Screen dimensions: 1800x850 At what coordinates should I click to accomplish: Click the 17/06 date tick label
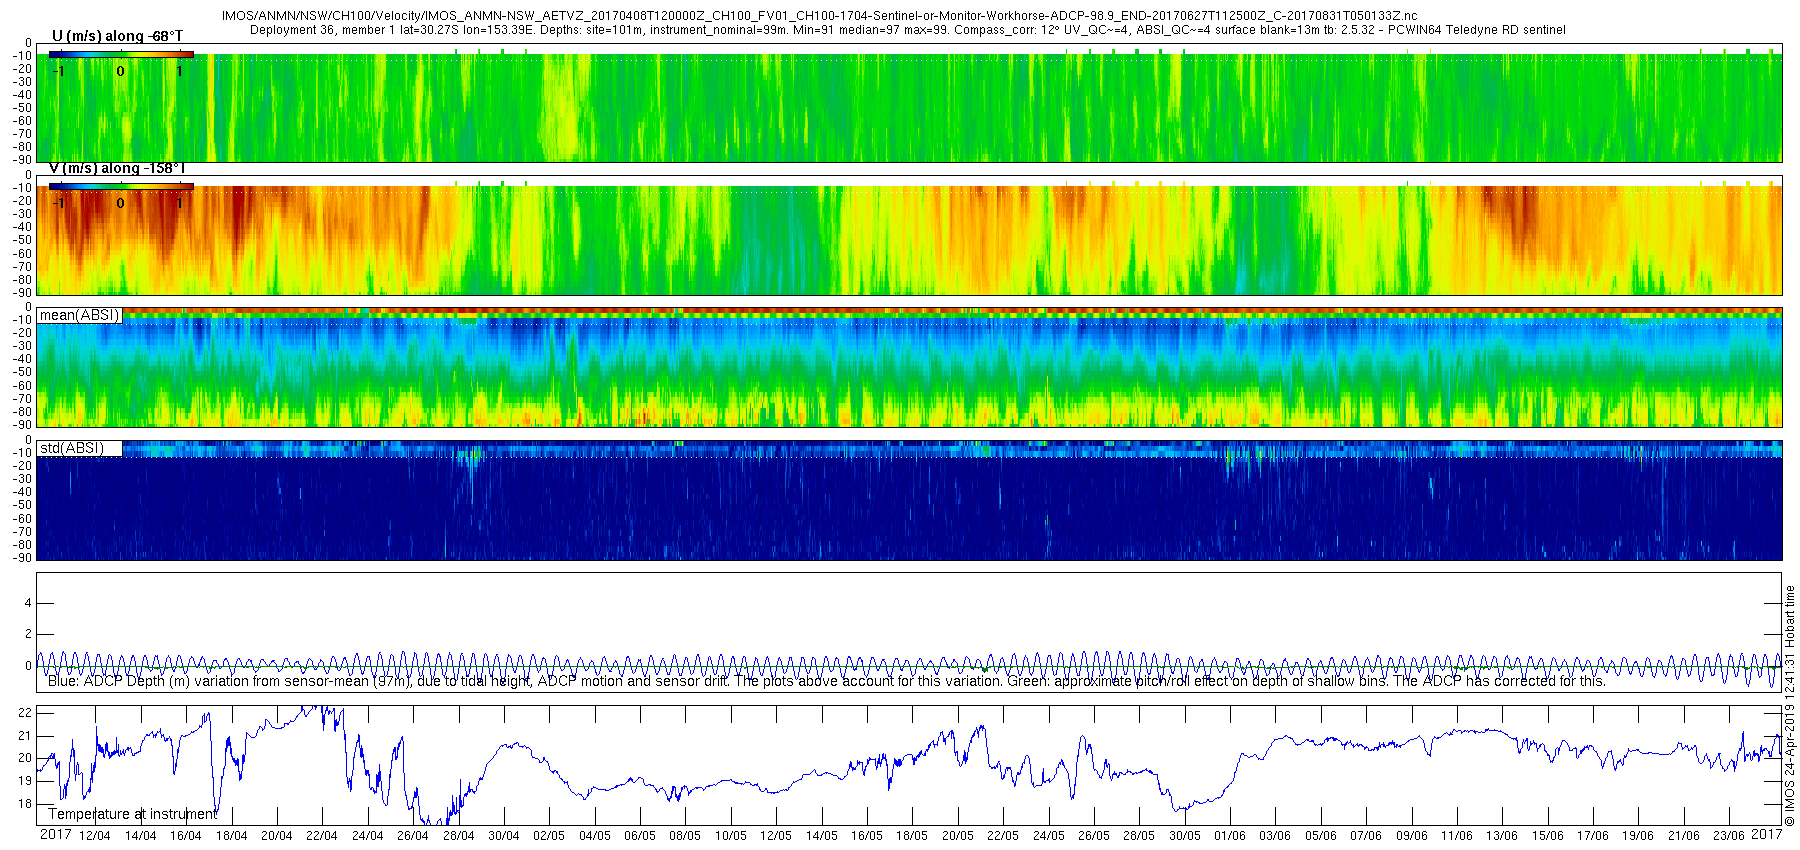[1592, 836]
